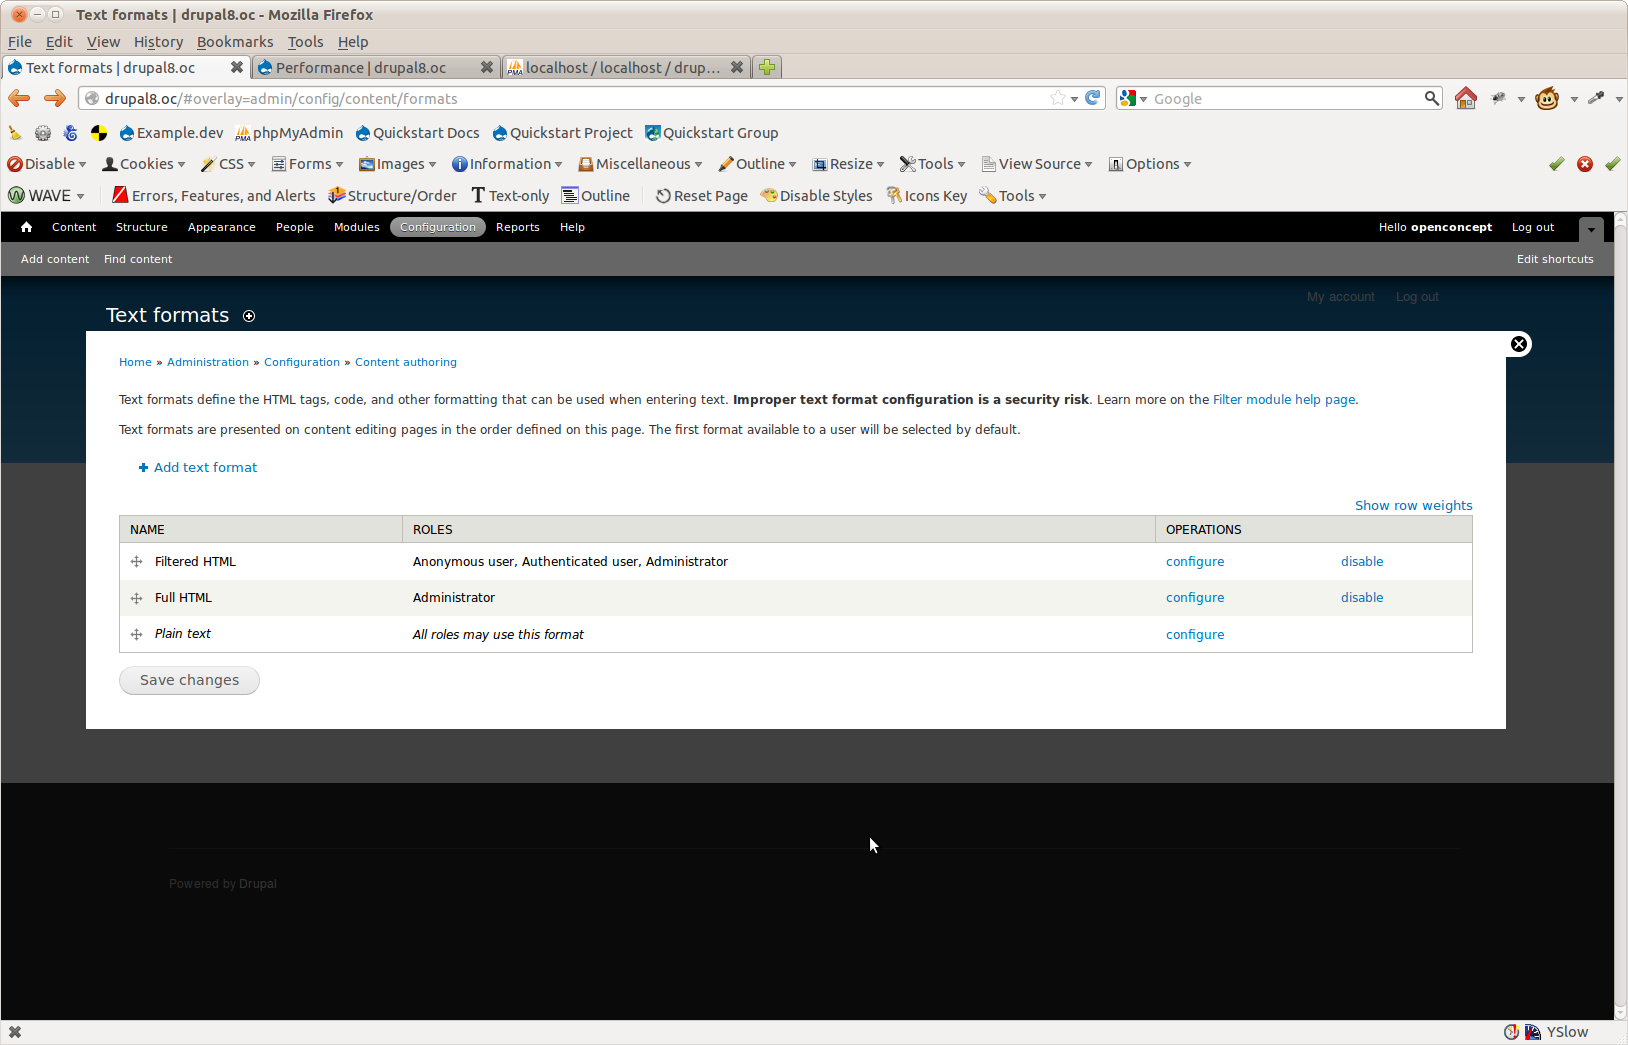1628x1045 pixels.
Task: Open the Structure admin menu item
Action: pos(142,227)
